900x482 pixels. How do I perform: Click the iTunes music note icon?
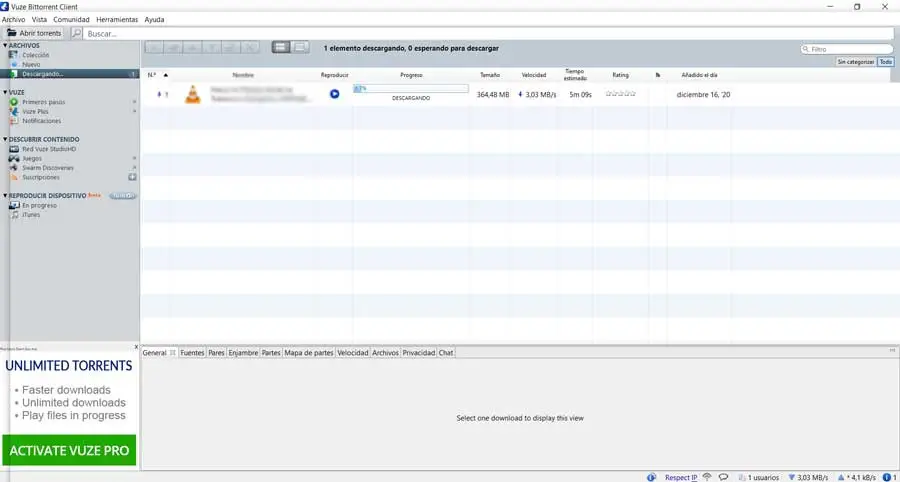[x=15, y=215]
